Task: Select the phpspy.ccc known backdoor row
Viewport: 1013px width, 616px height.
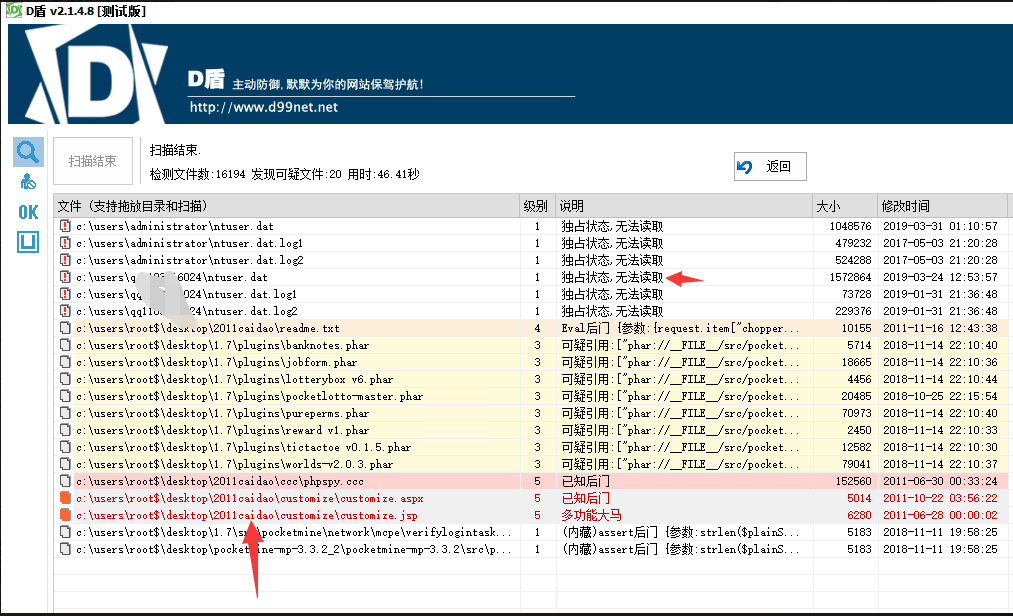Action: pos(300,481)
